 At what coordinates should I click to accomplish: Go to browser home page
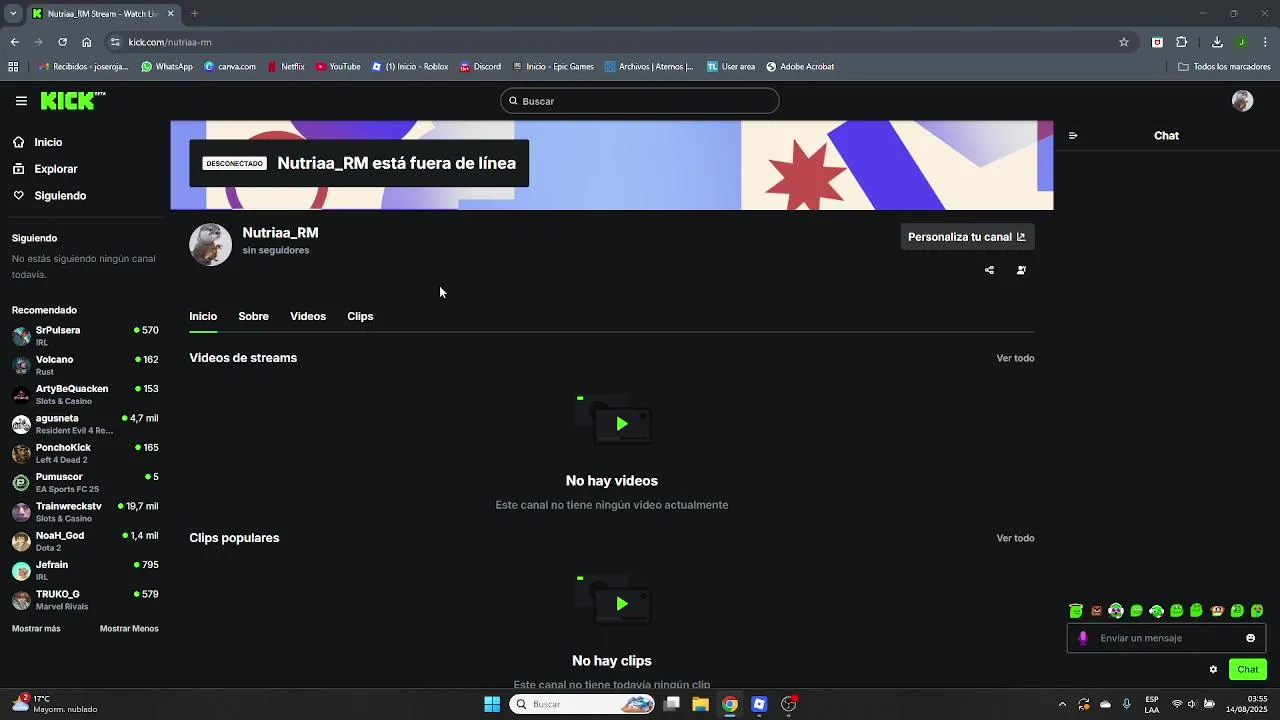(87, 42)
